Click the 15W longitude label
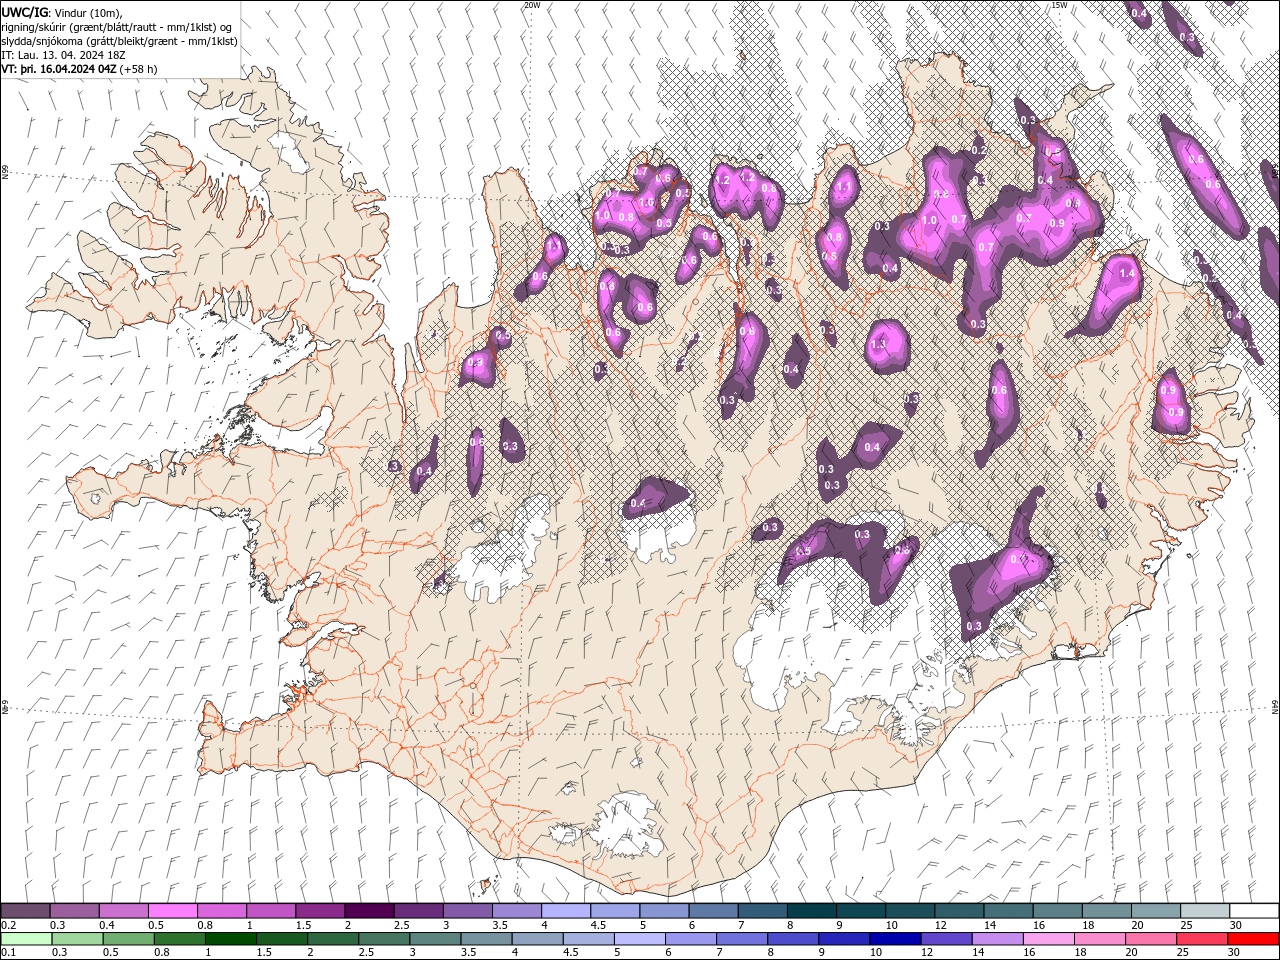Screen dimensions: 1280x960 point(1059,5)
